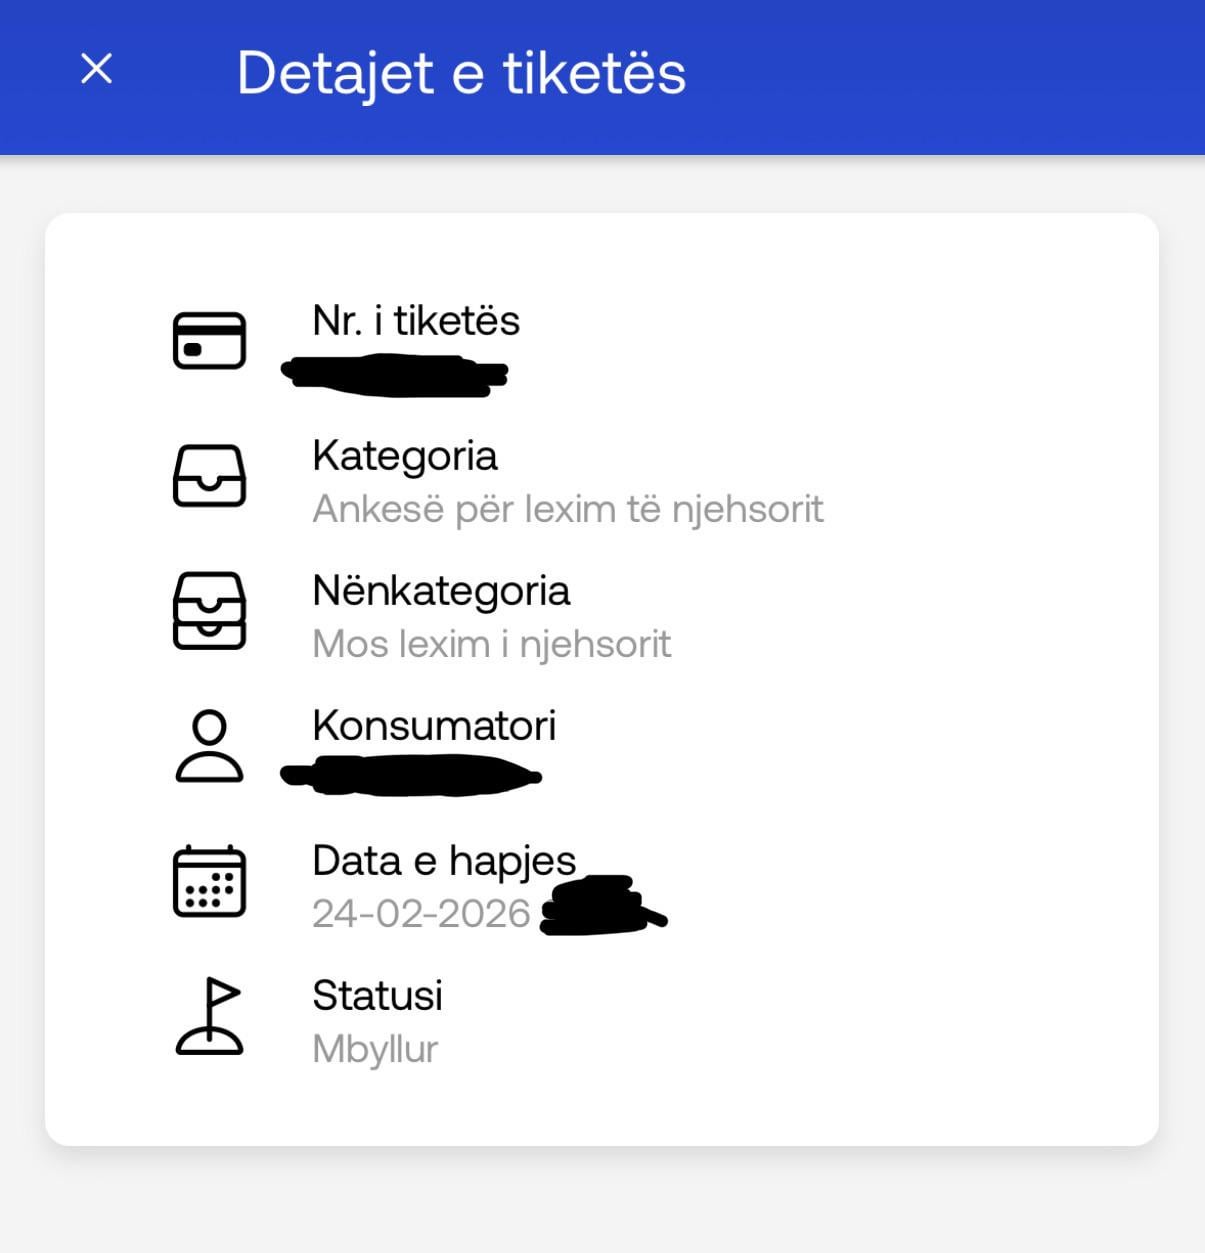Select the 'Mbyllur' status value
Viewport: 1205px width, 1253px height.
pos(375,1049)
